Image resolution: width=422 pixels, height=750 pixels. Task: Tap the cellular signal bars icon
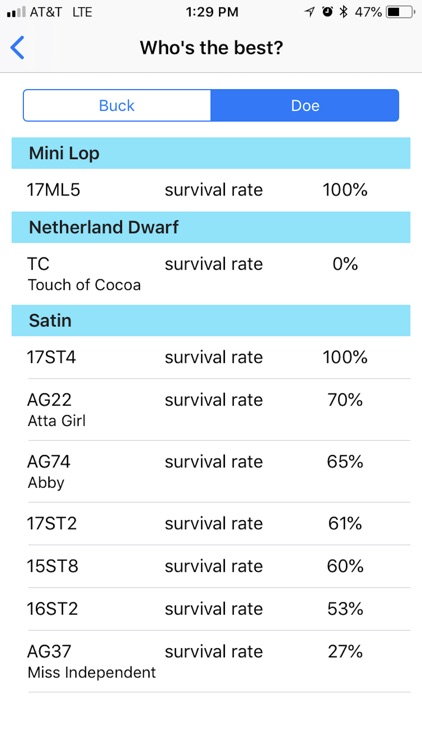click(16, 12)
